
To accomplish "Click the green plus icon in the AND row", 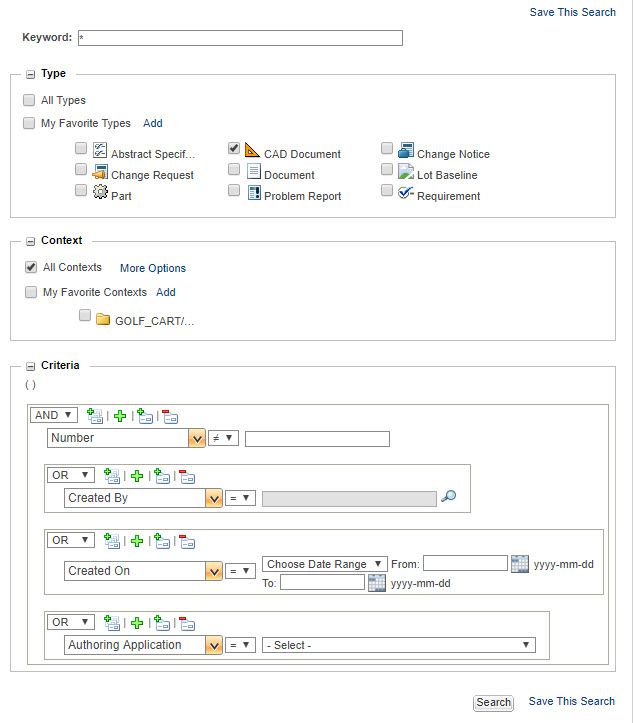I will pyautogui.click(x=120, y=416).
